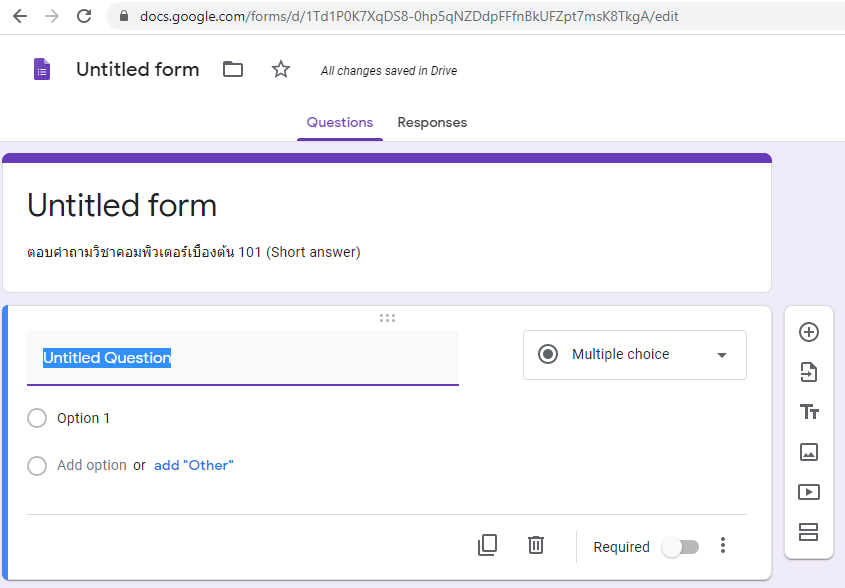Add a title and description block
This screenshot has height=588, width=845.
(x=809, y=412)
